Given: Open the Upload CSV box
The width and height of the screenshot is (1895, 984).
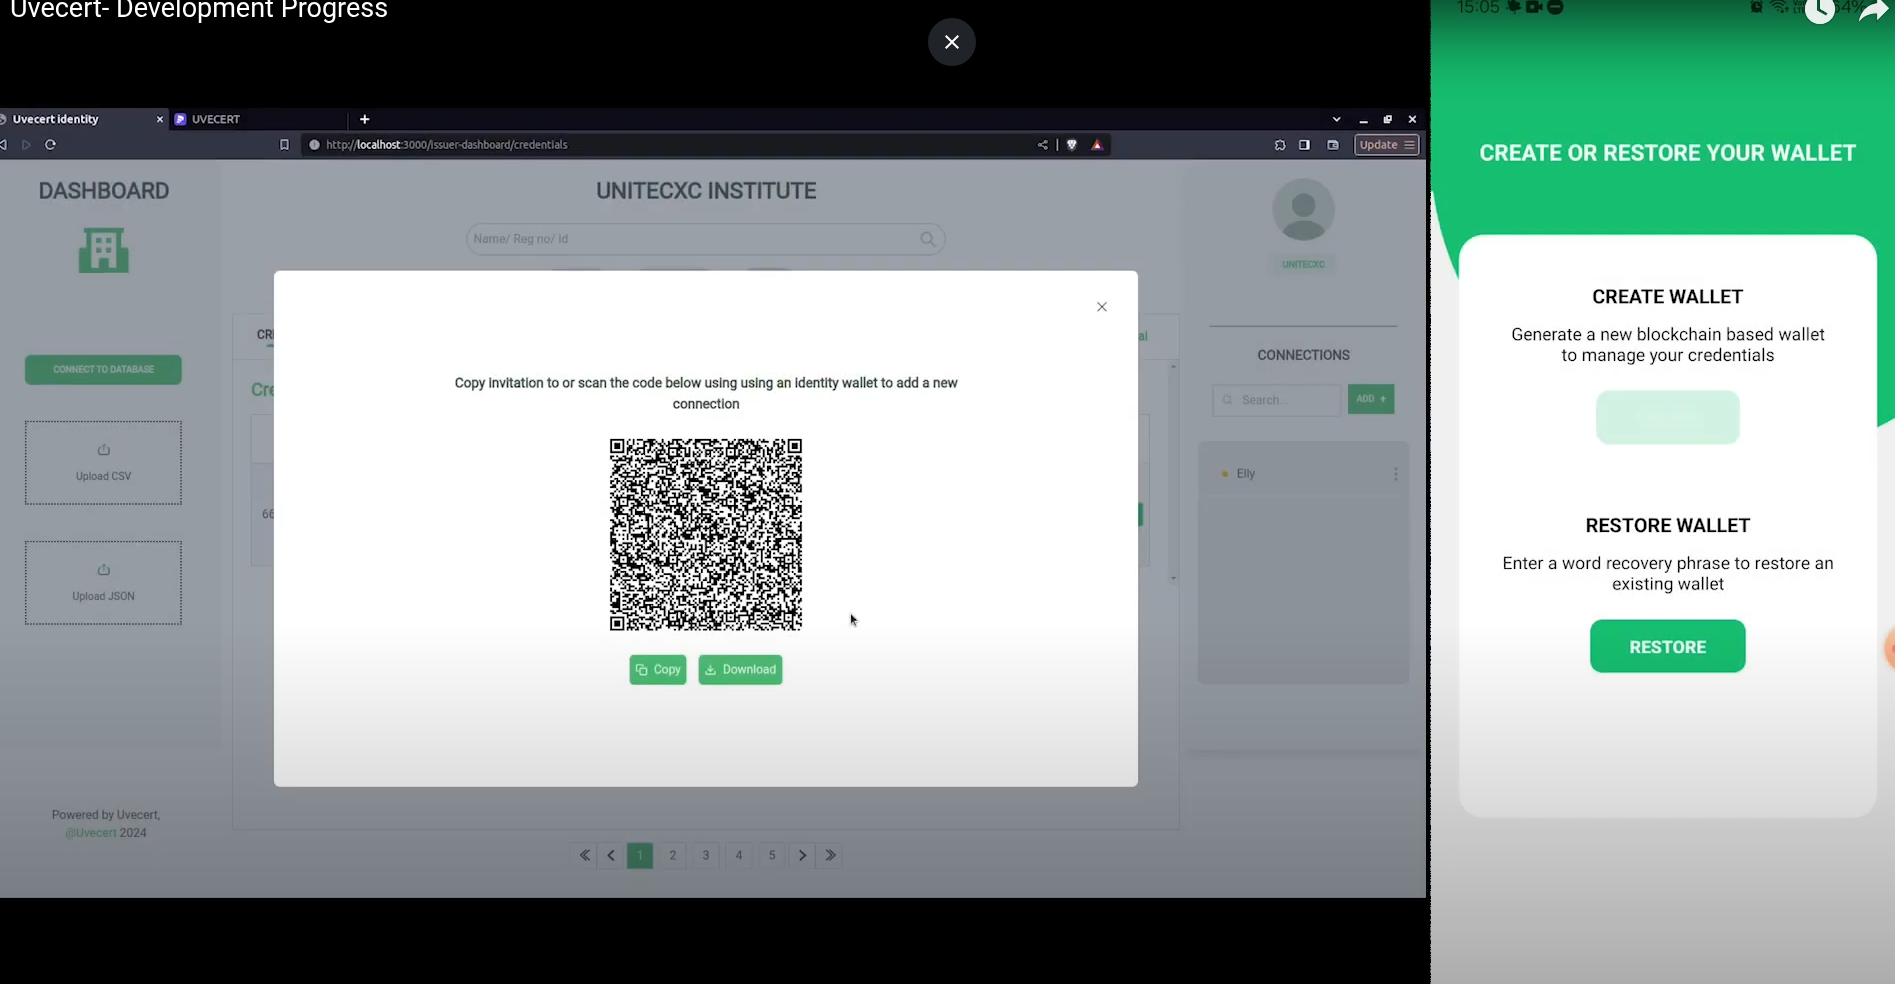Looking at the screenshot, I should (x=103, y=463).
